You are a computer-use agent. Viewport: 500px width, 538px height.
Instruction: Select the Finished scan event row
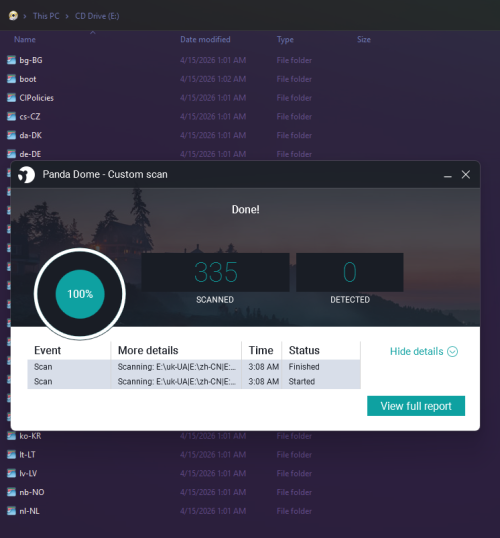point(194,367)
